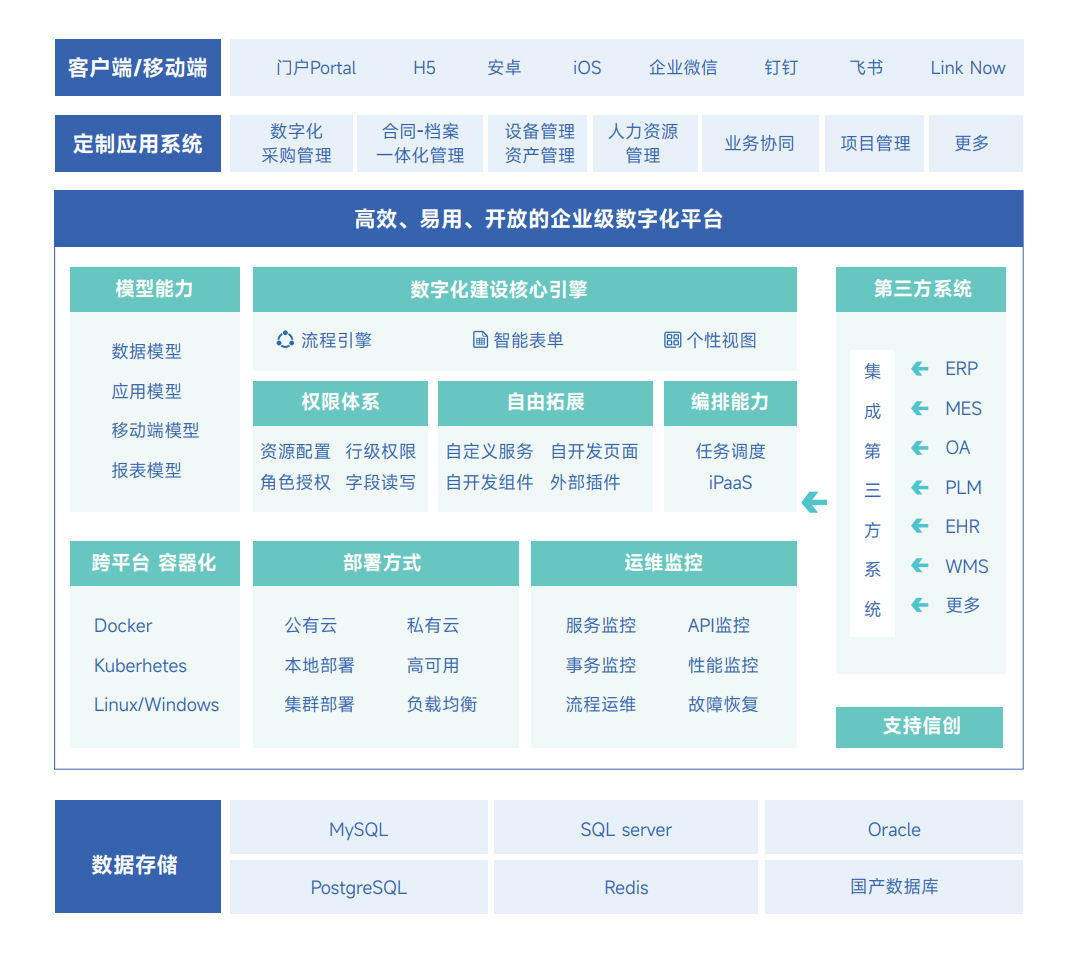Select the 安卓 tab
Image resolution: width=1076 pixels, height=958 pixels.
click(x=504, y=67)
